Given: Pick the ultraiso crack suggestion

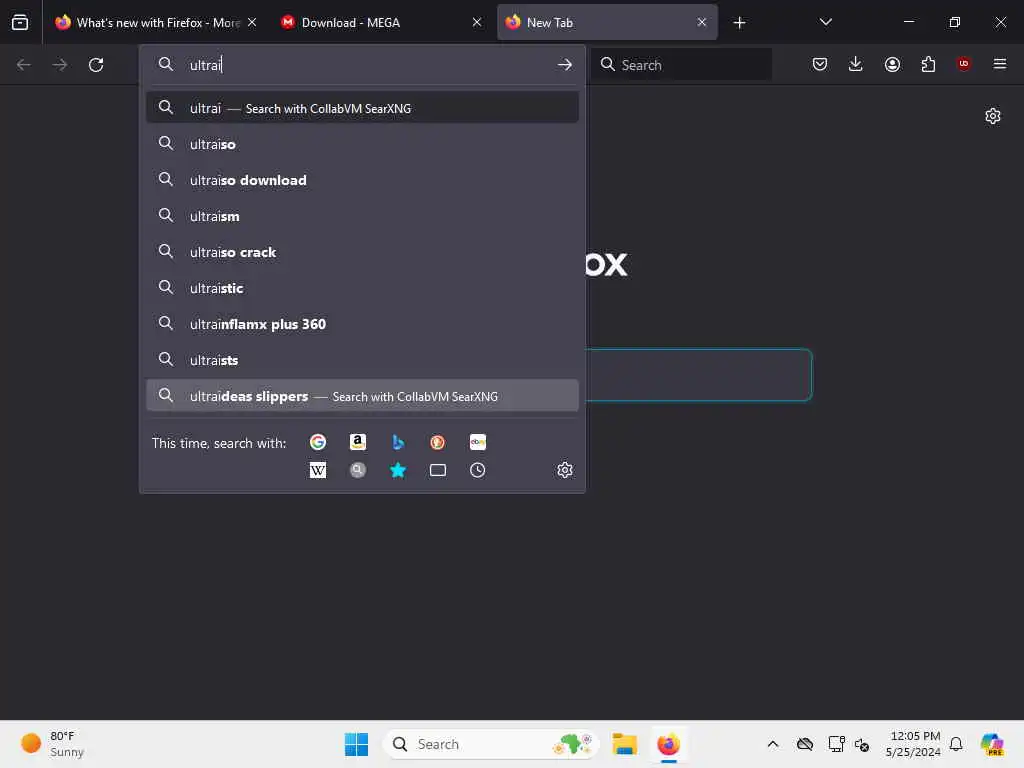Looking at the screenshot, I should pos(362,251).
